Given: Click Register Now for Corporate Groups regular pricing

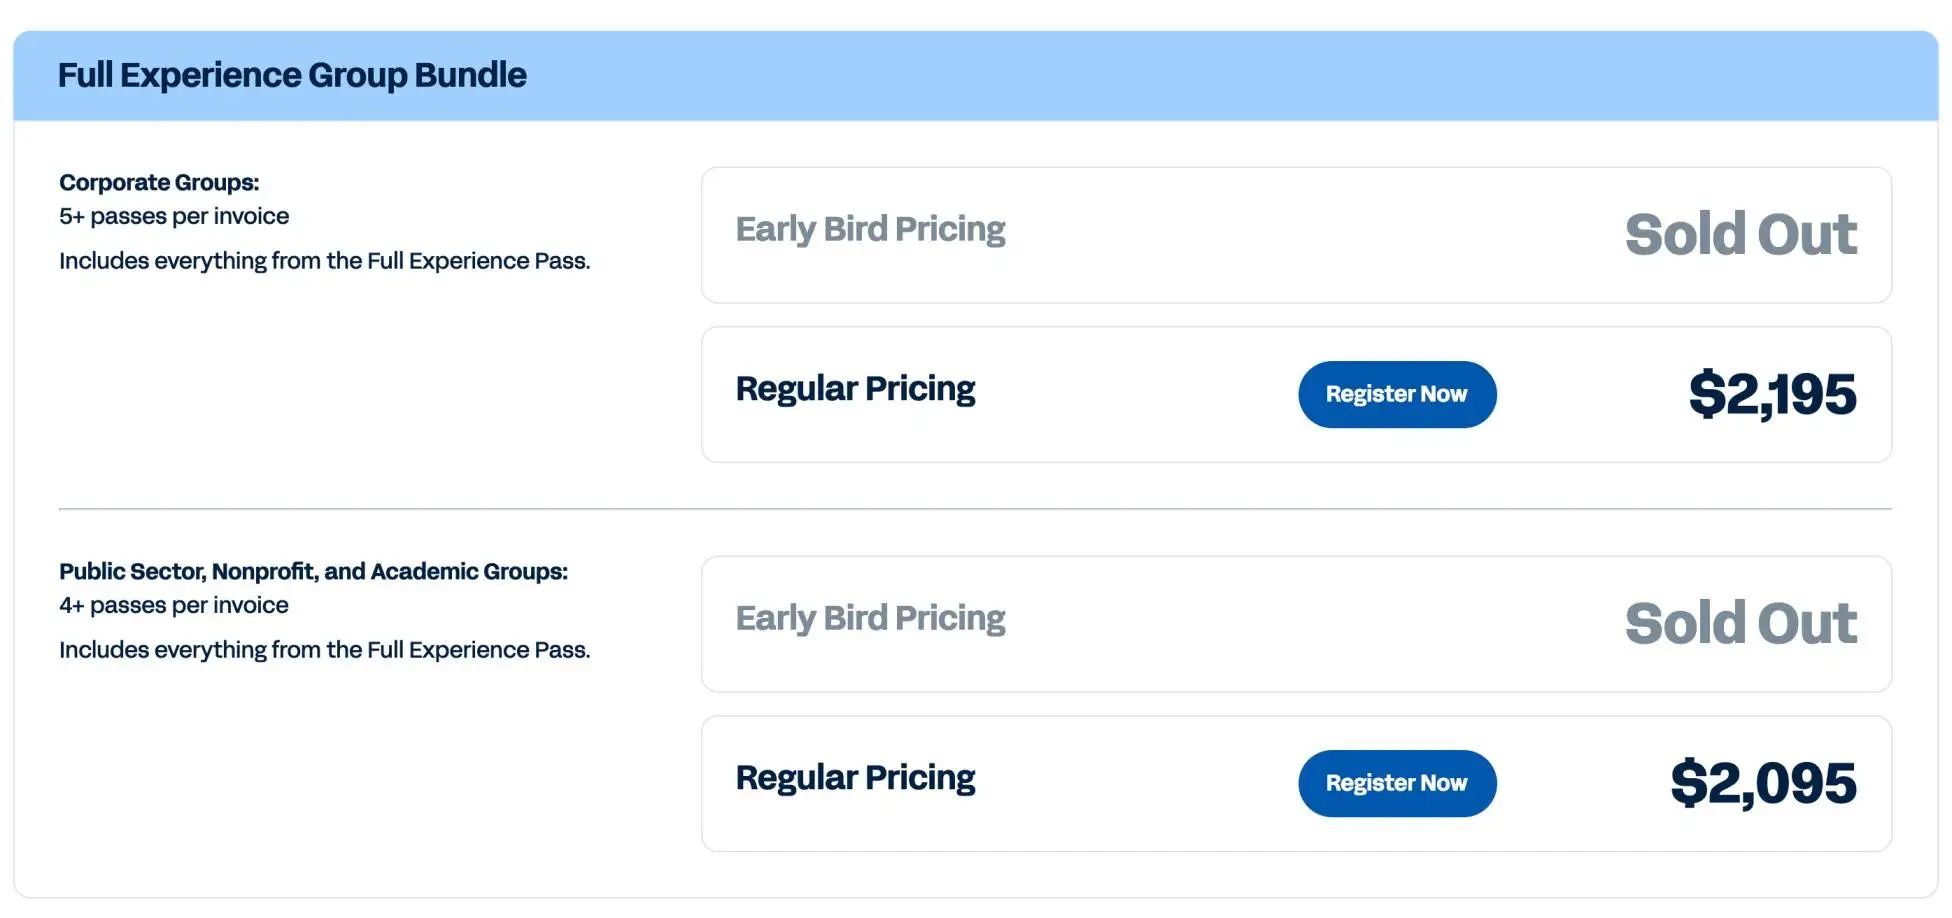Looking at the screenshot, I should (x=1397, y=394).
